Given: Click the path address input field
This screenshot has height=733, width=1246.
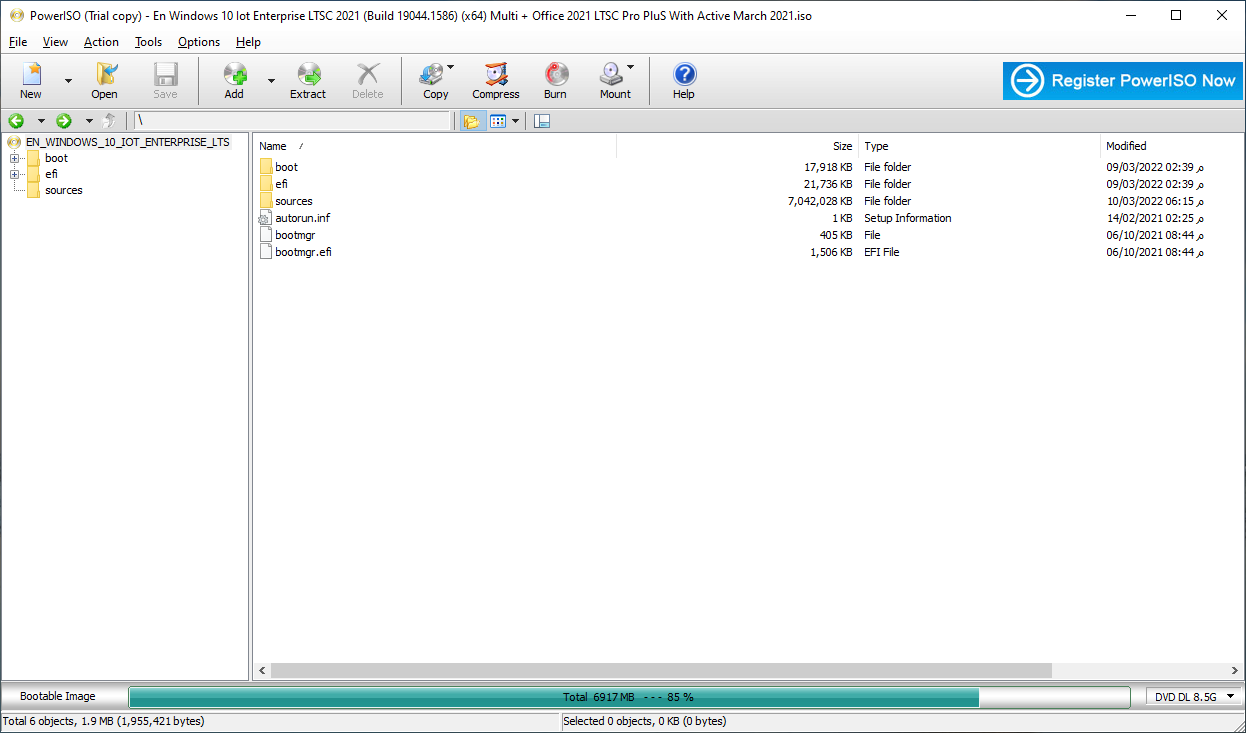Looking at the screenshot, I should pyautogui.click(x=292, y=121).
